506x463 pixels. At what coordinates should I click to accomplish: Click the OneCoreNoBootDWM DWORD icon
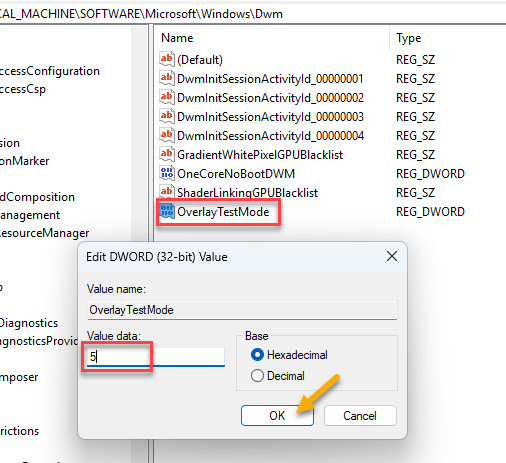tap(167, 173)
